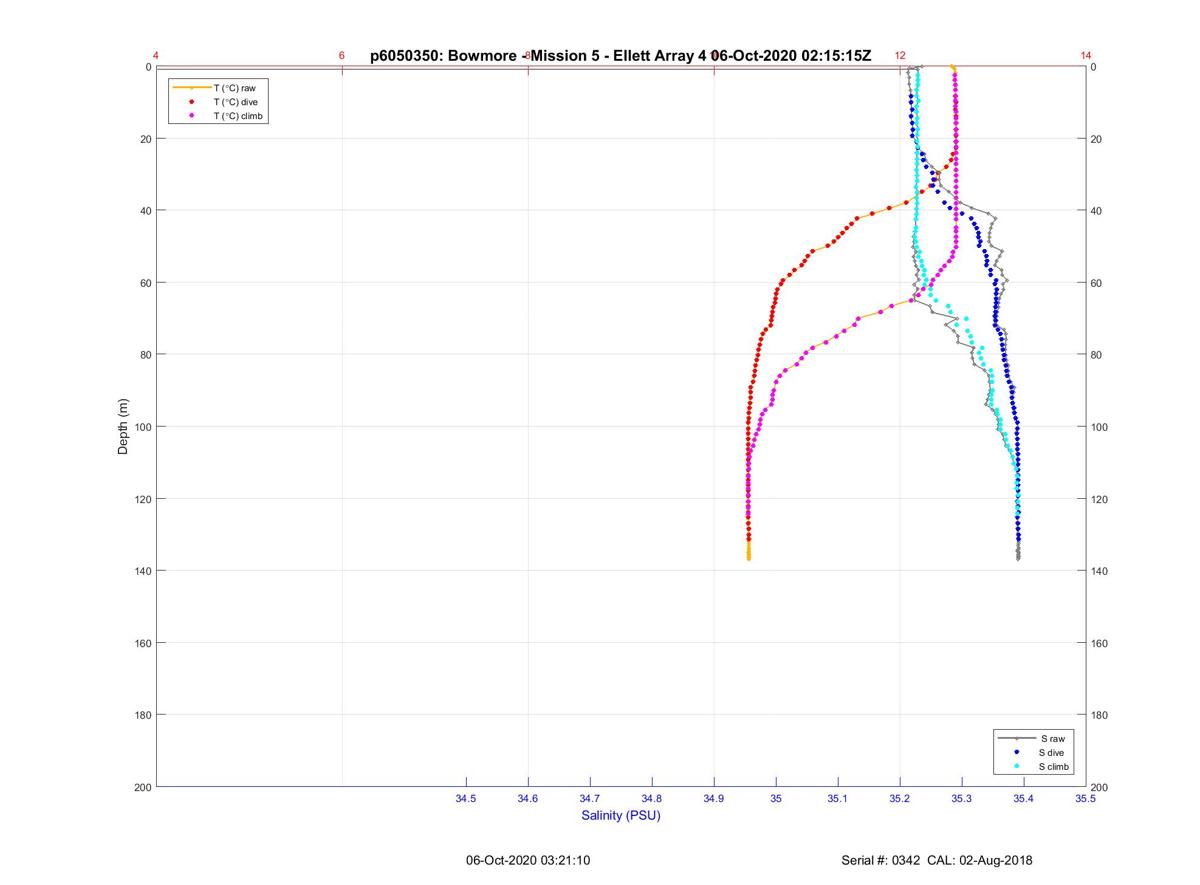Click the red temperature tick label 4
Viewport: 1200px width, 885px height.
coord(156,55)
